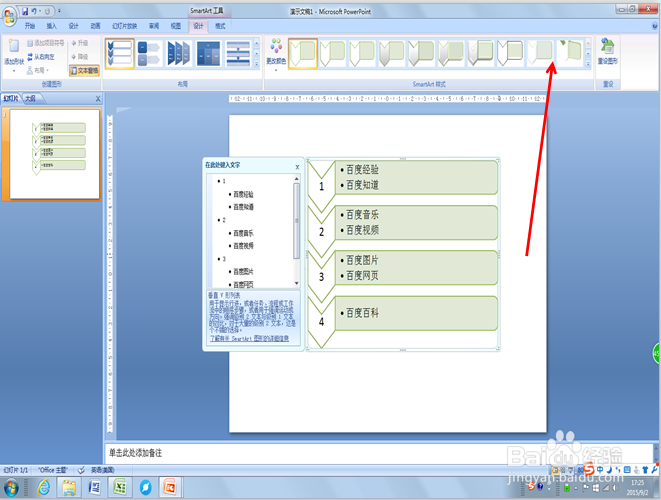Click the Save icon in quick access toolbar

point(25,11)
